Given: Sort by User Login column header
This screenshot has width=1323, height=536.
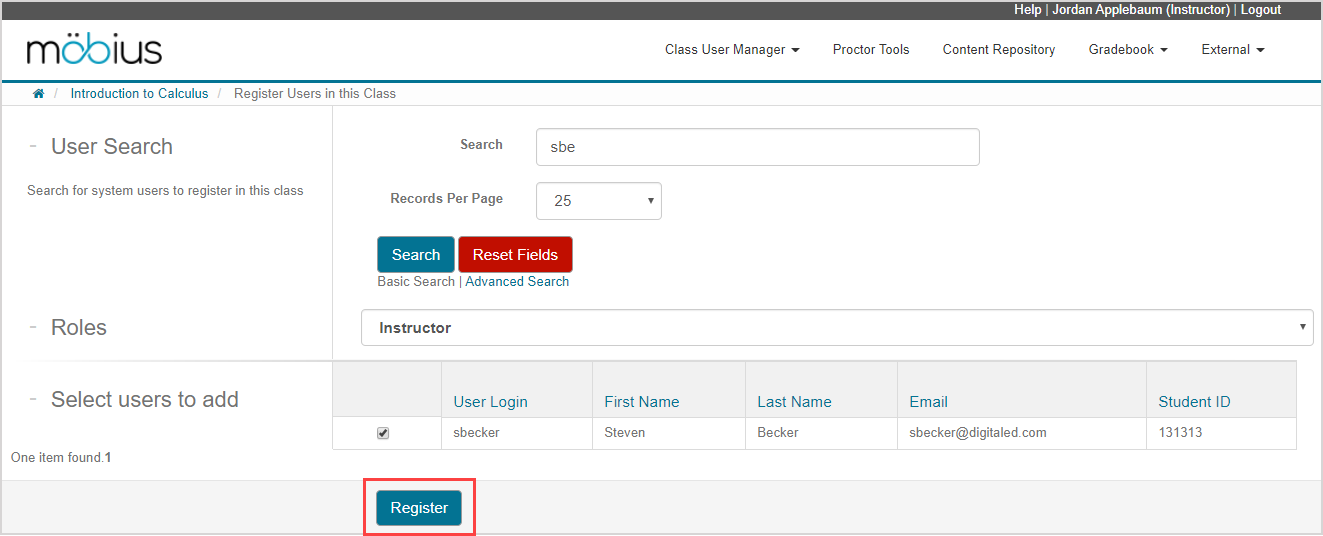Looking at the screenshot, I should tap(490, 402).
